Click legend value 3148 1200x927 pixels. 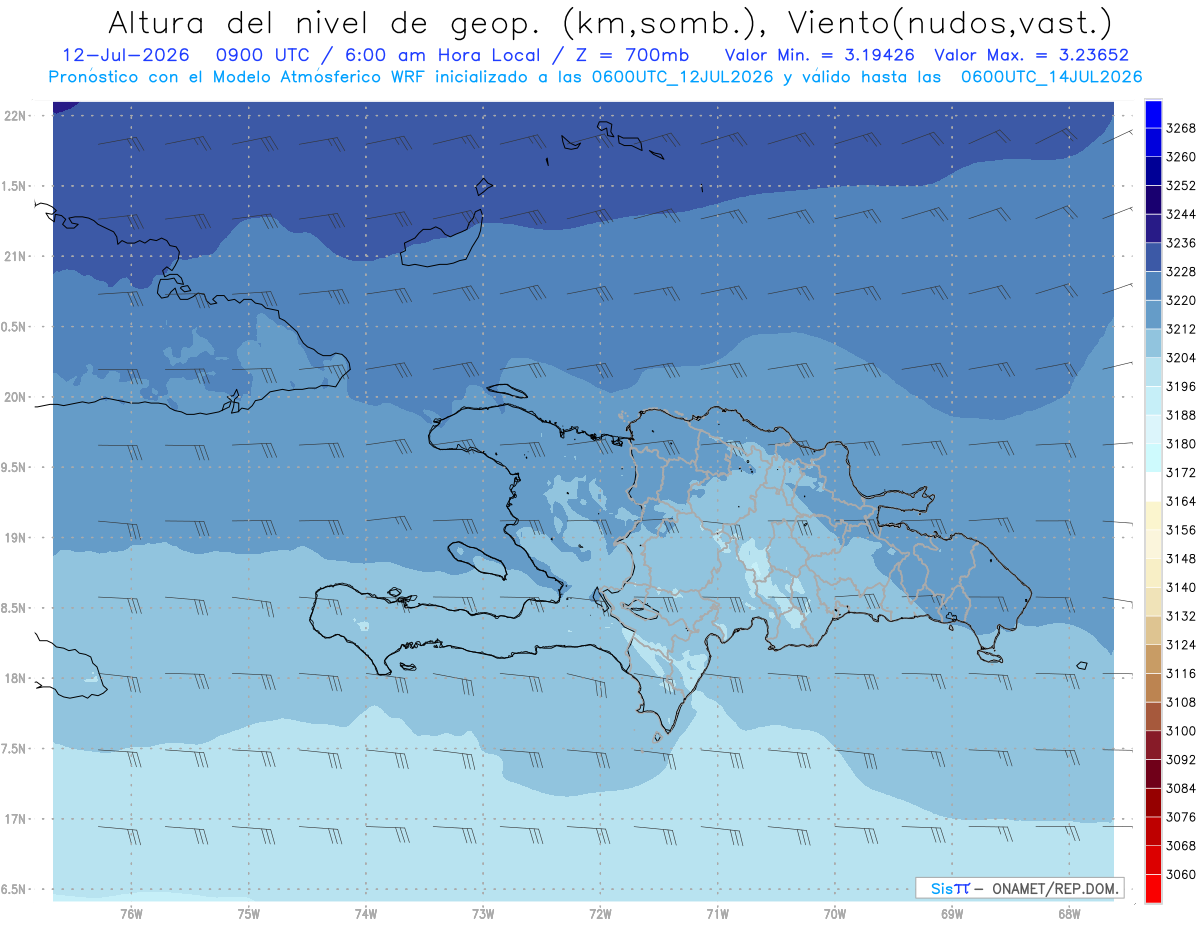click(1181, 559)
